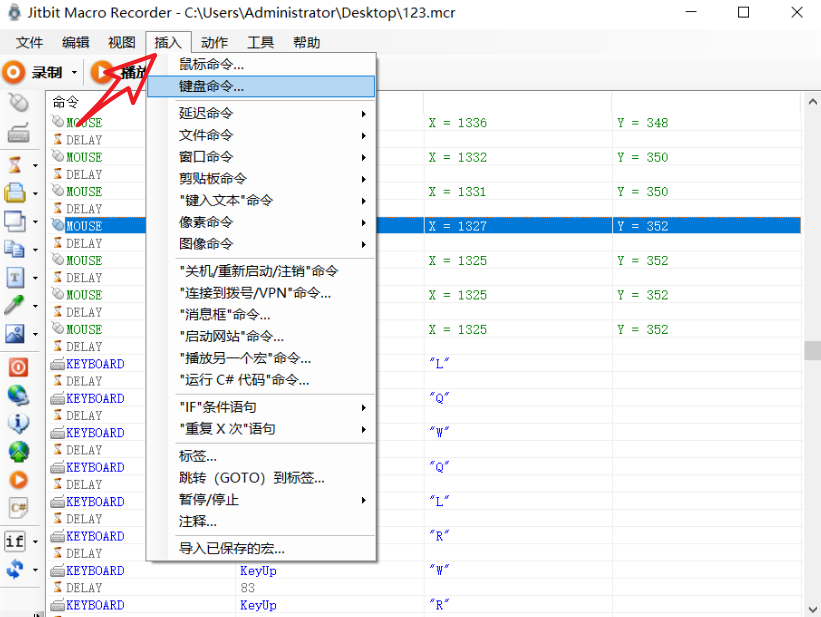Open dropdown arrow beside 'if' icon
Screen dimensions: 821x617
35,542
